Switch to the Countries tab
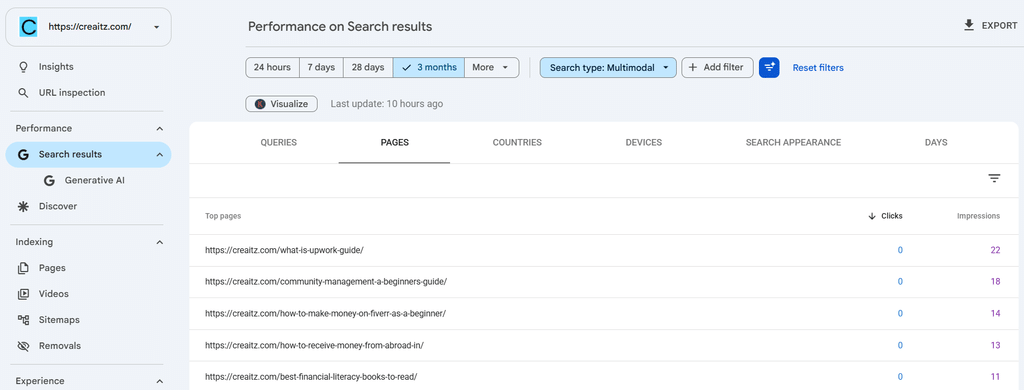The image size is (1024, 390). (x=517, y=142)
